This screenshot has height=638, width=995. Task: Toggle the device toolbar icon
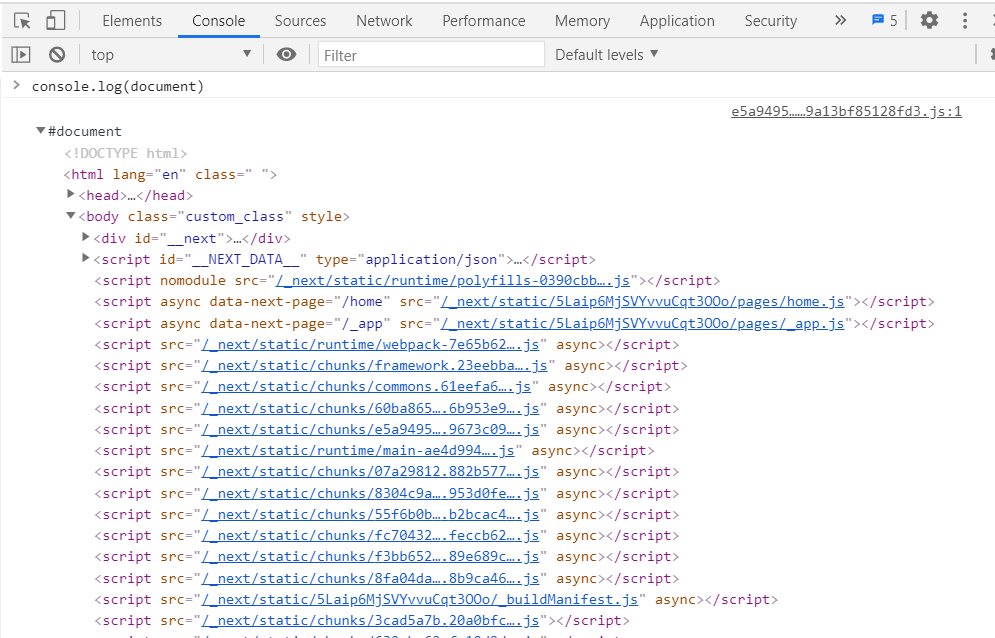click(x=56, y=20)
